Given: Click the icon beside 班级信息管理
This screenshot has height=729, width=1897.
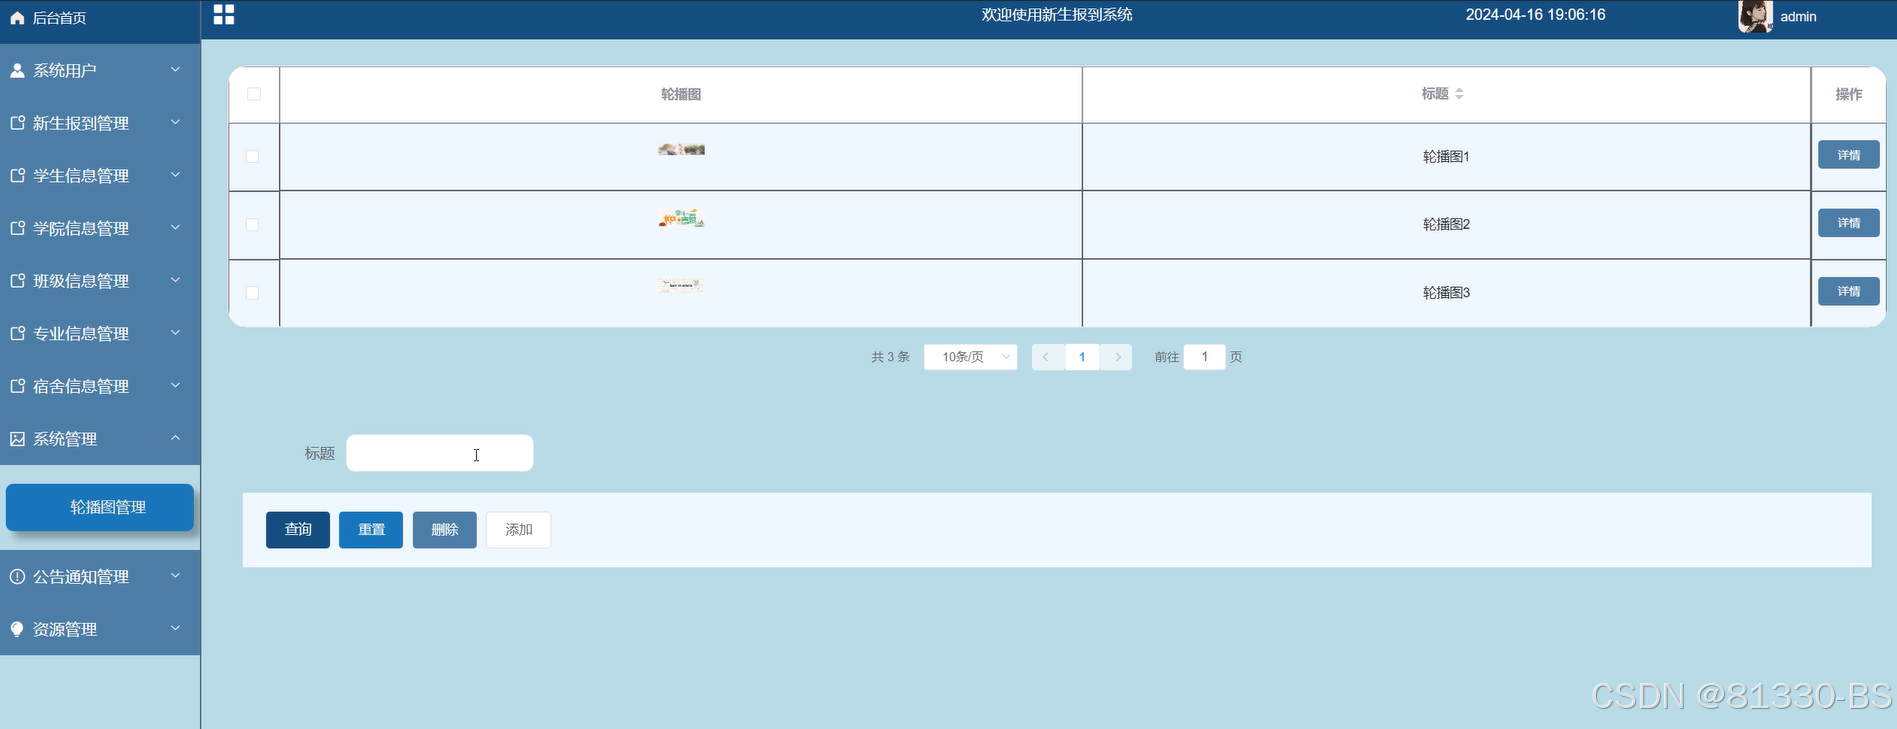Looking at the screenshot, I should 17,281.
